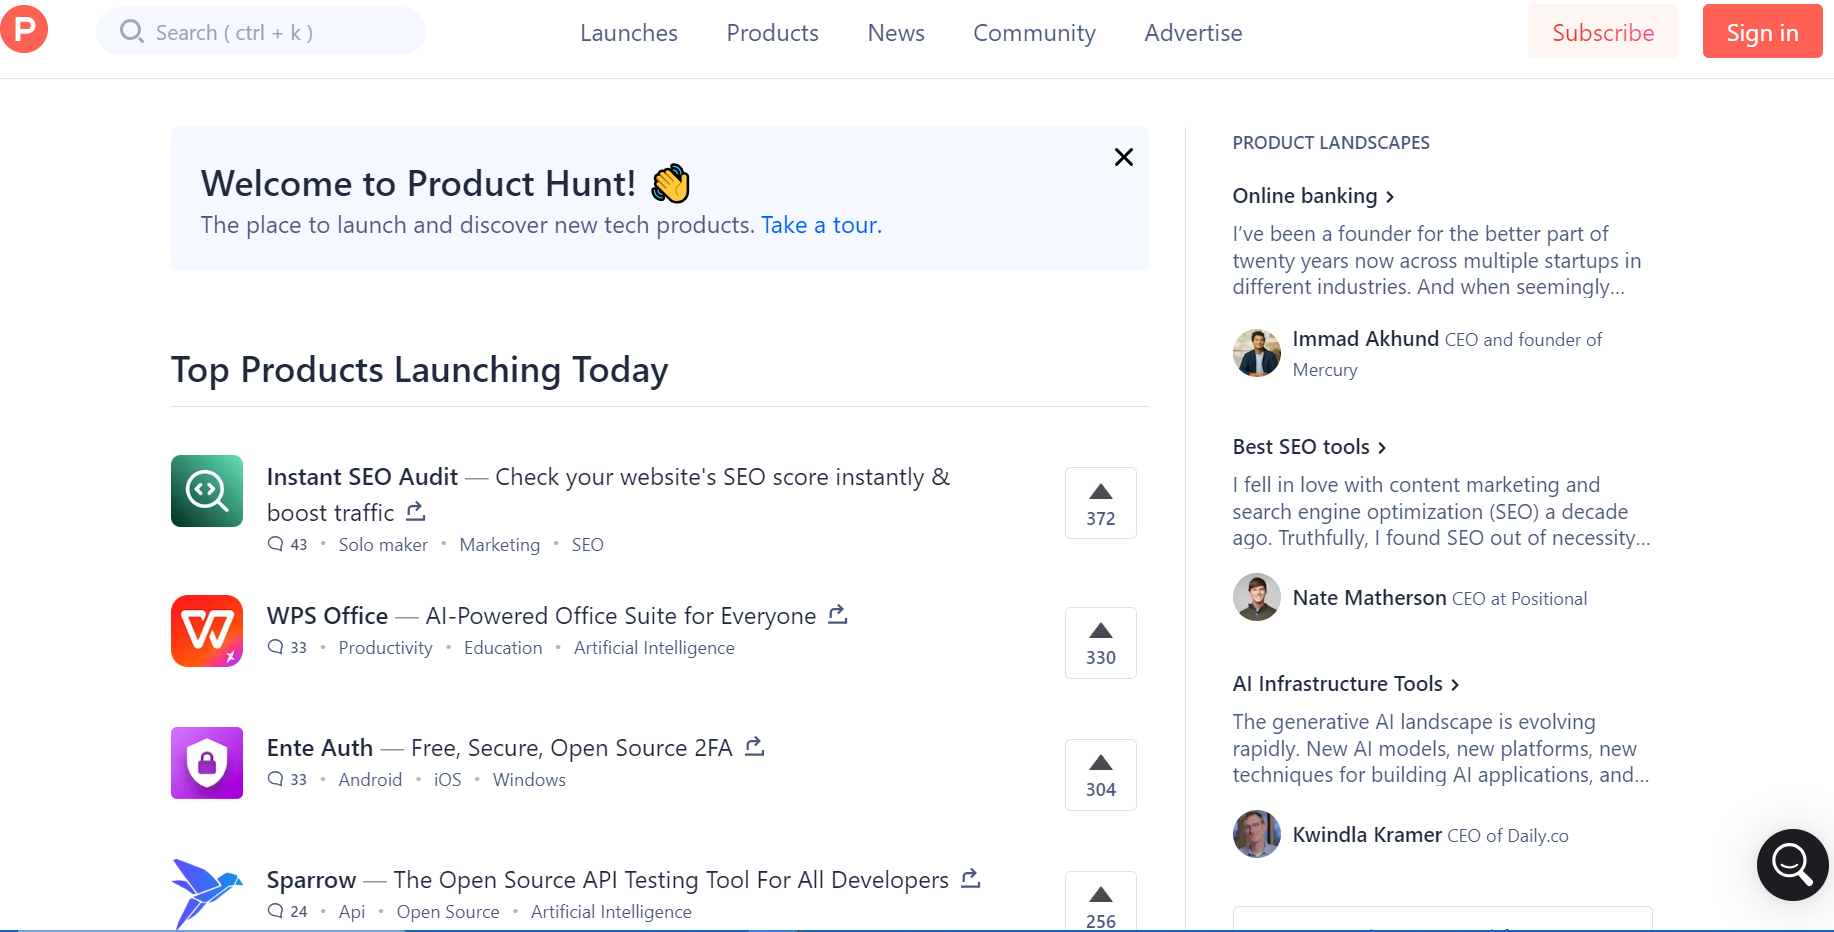Open Sparrow title link
The width and height of the screenshot is (1834, 932).
(x=311, y=880)
